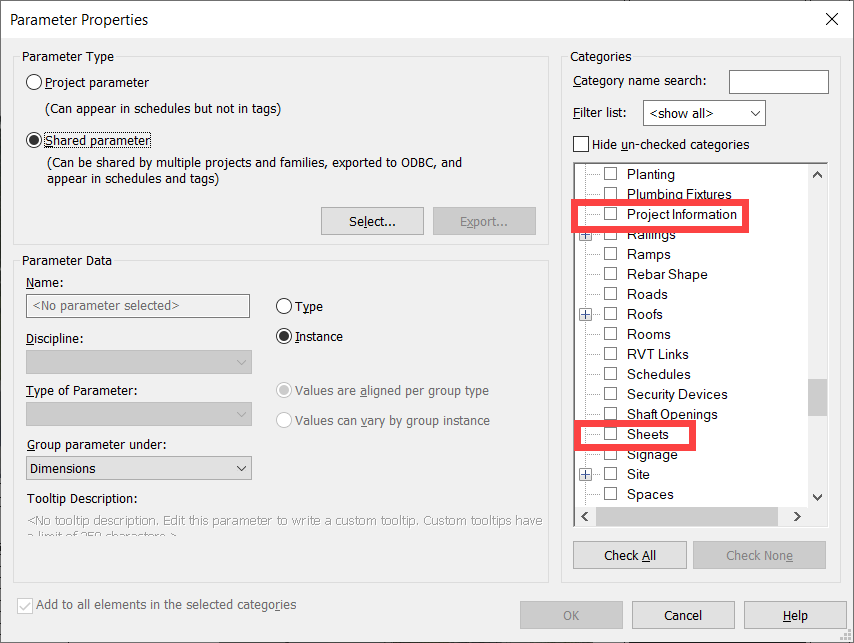Open the Filter list dropdown
Image resolution: width=854 pixels, height=643 pixels.
(x=704, y=113)
